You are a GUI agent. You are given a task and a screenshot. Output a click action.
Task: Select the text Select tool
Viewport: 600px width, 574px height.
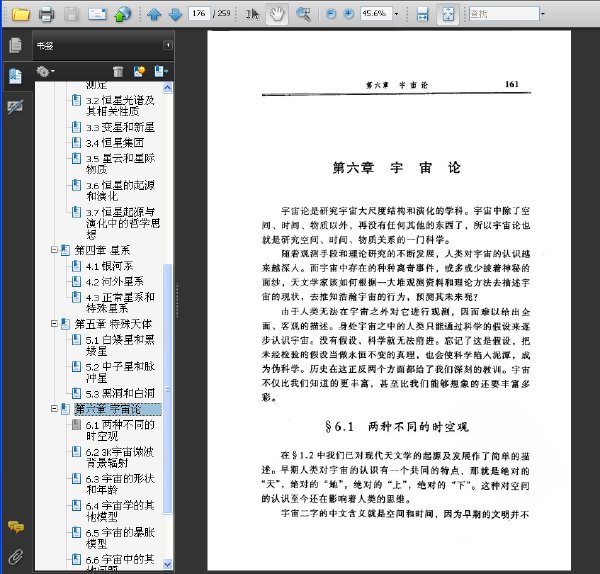pyautogui.click(x=252, y=15)
